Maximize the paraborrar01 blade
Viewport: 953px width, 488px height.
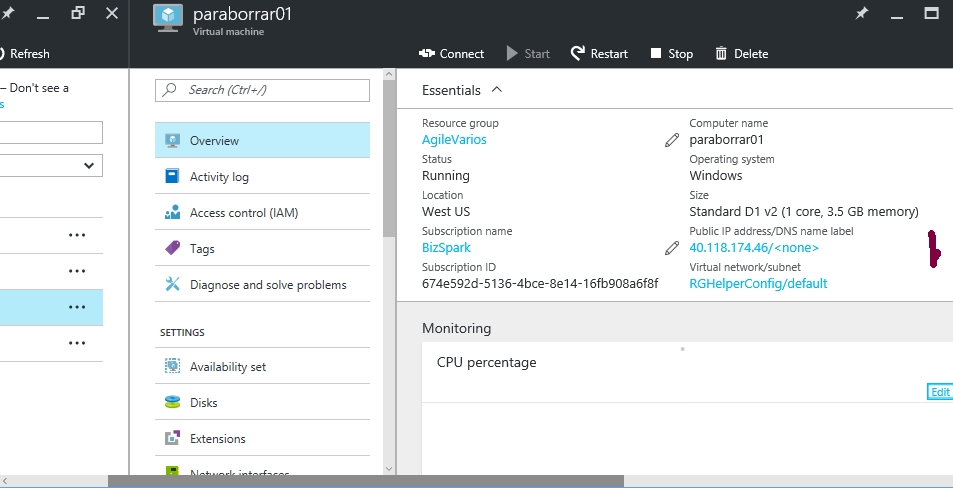tap(932, 13)
